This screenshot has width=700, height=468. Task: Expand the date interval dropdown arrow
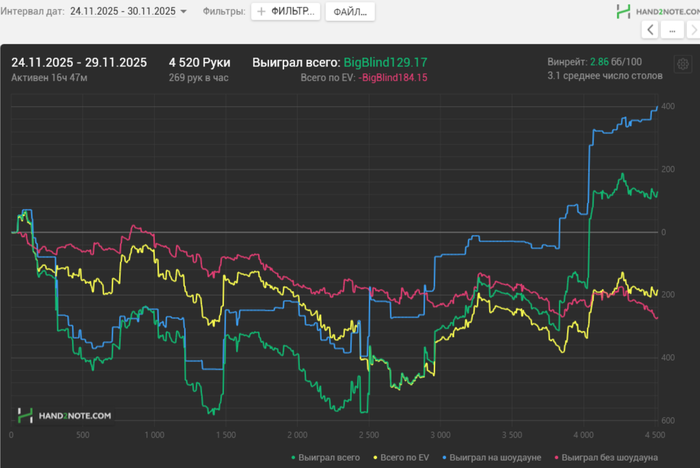coord(183,12)
